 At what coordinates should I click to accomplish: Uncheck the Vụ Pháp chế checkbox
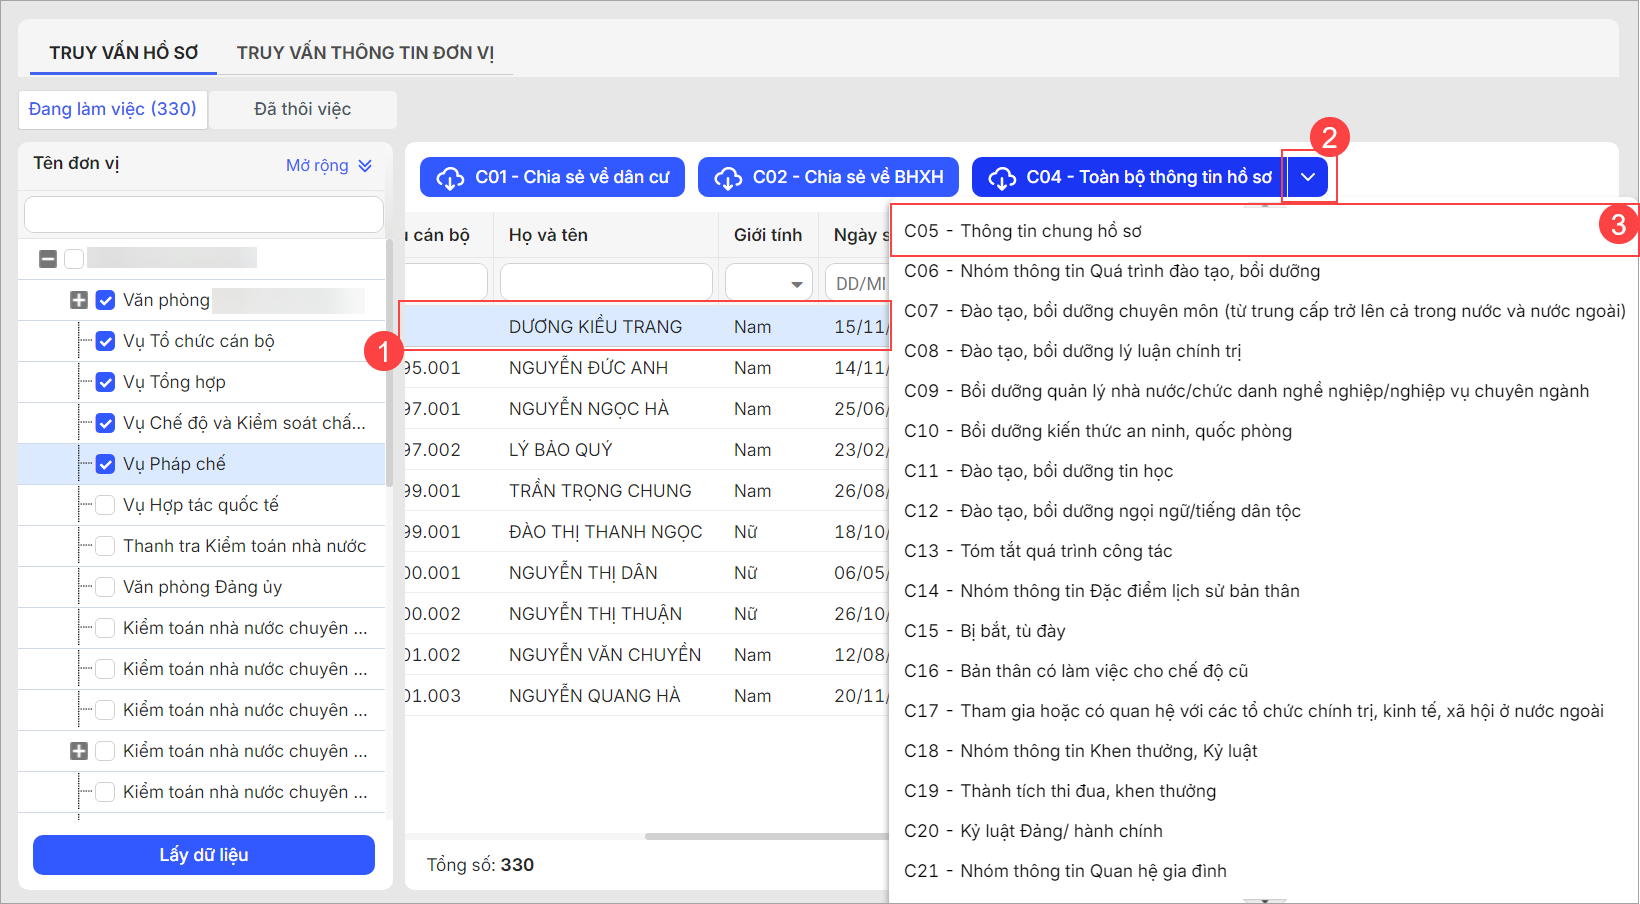pyautogui.click(x=105, y=464)
